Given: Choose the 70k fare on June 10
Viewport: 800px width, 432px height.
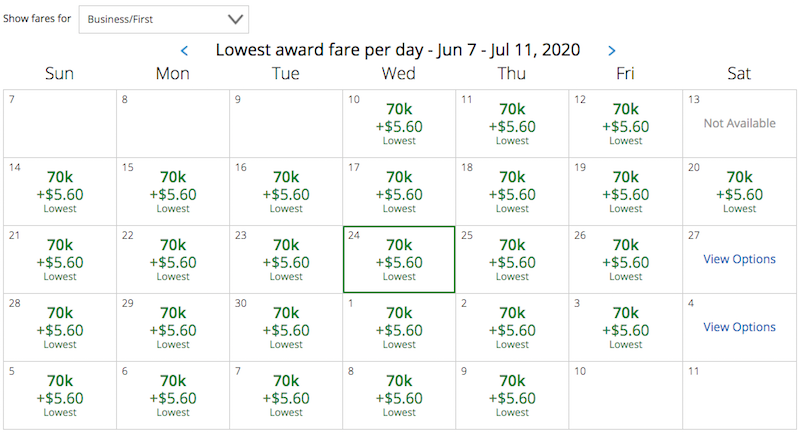Looking at the screenshot, I should point(399,124).
